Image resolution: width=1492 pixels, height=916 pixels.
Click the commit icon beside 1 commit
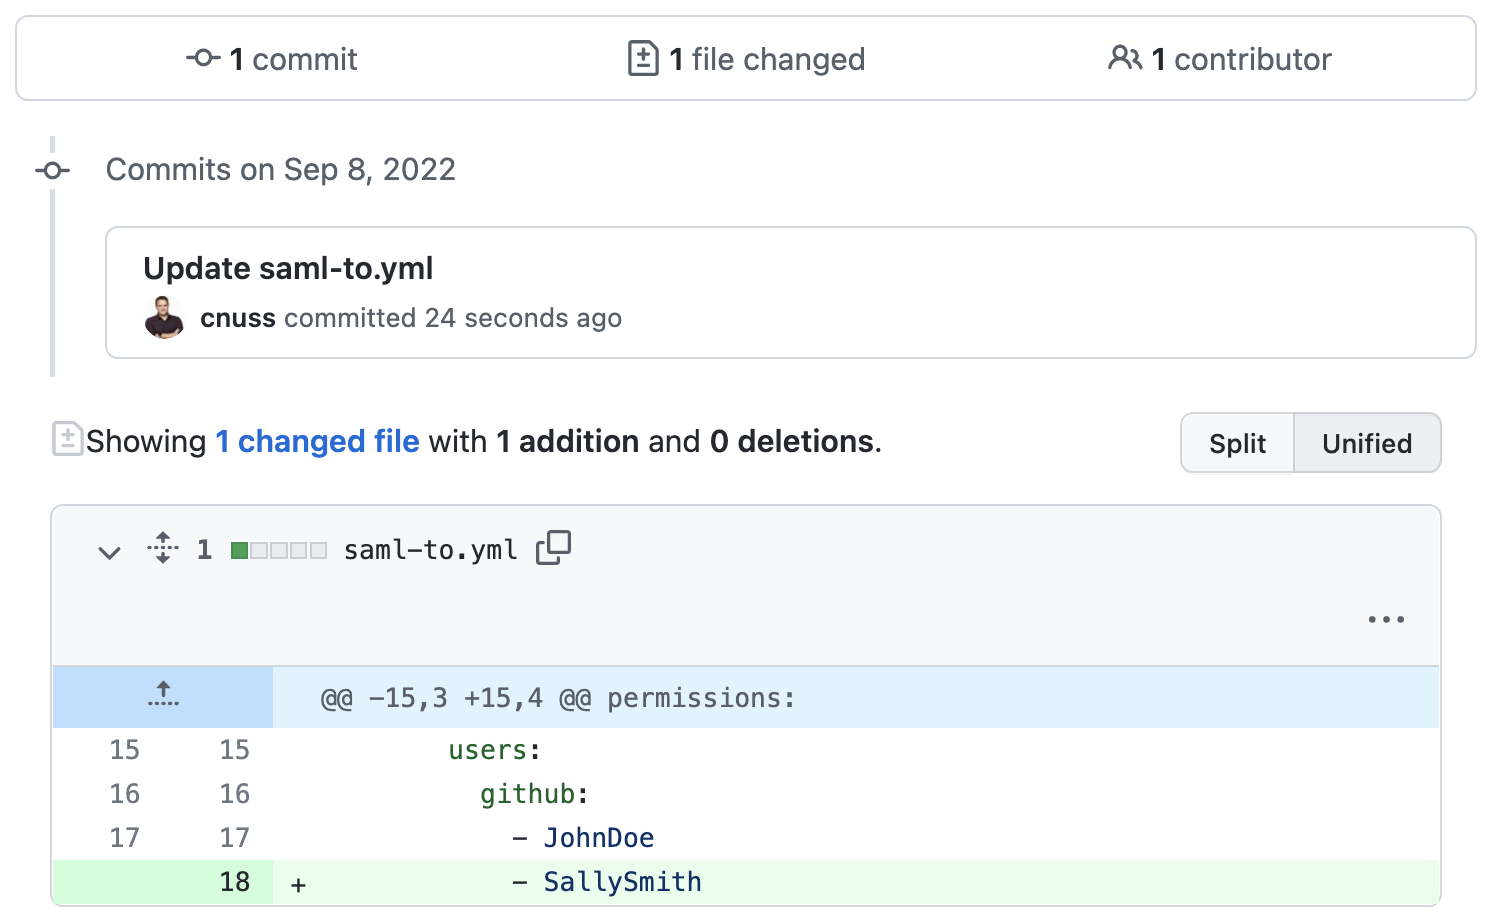coord(203,58)
